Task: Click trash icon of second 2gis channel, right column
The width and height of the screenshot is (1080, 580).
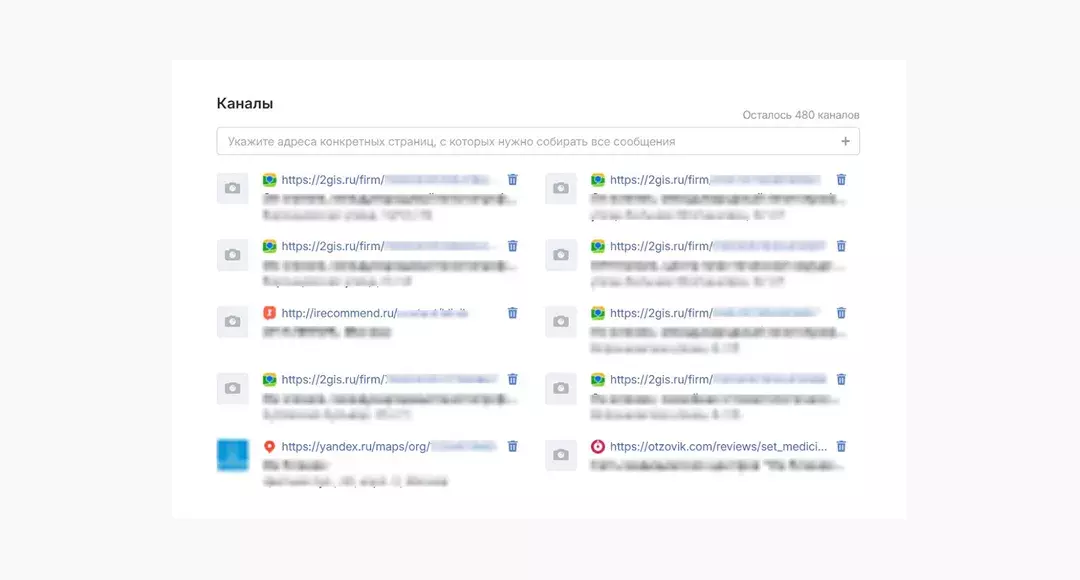Action: pyautogui.click(x=841, y=246)
